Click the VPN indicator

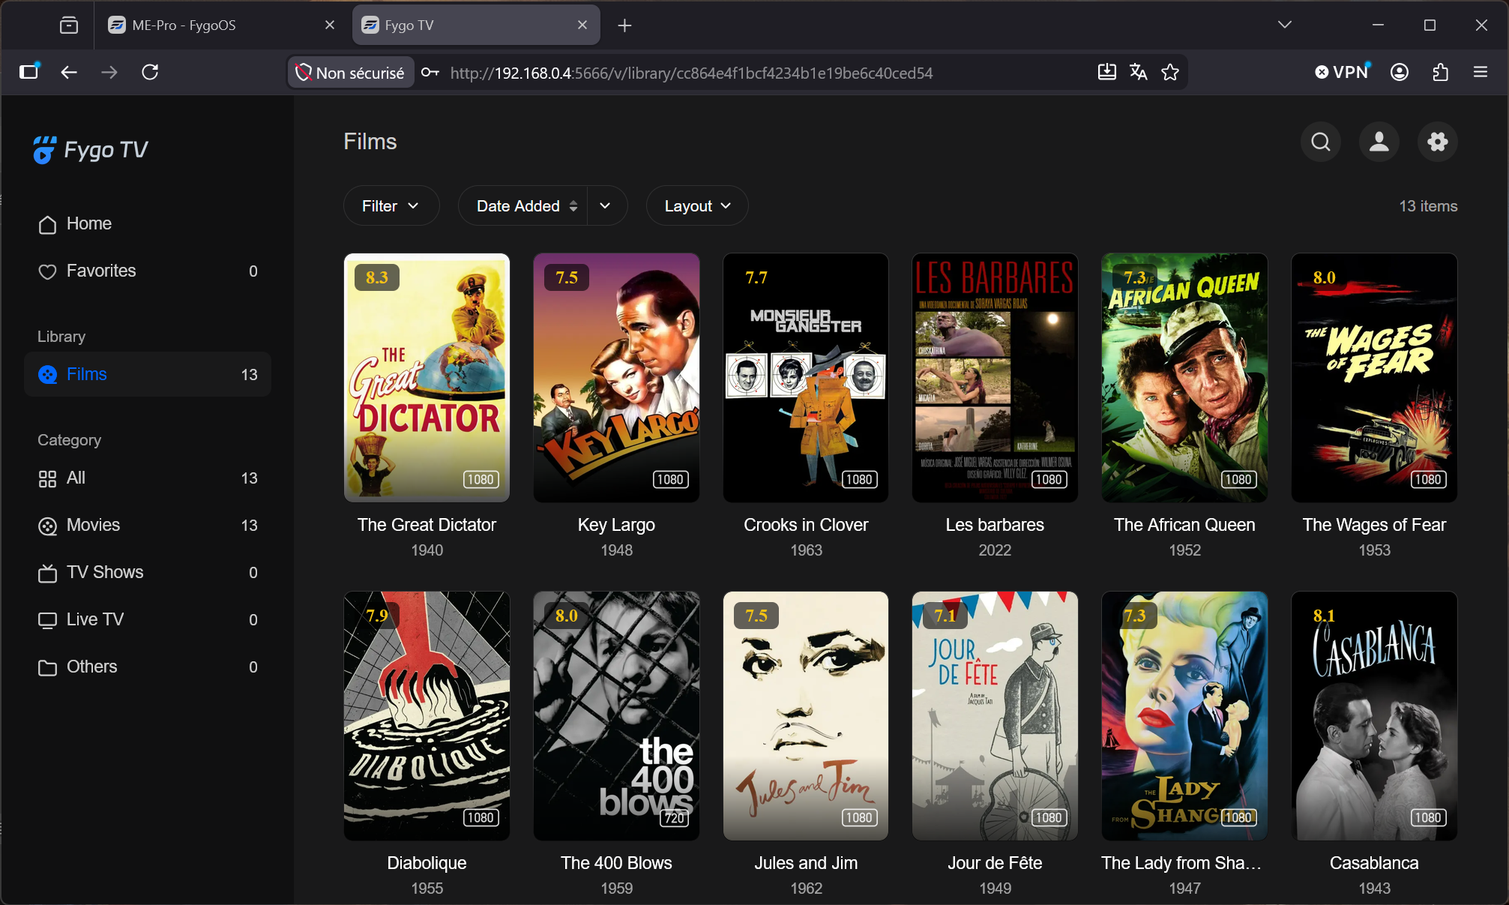point(1341,72)
